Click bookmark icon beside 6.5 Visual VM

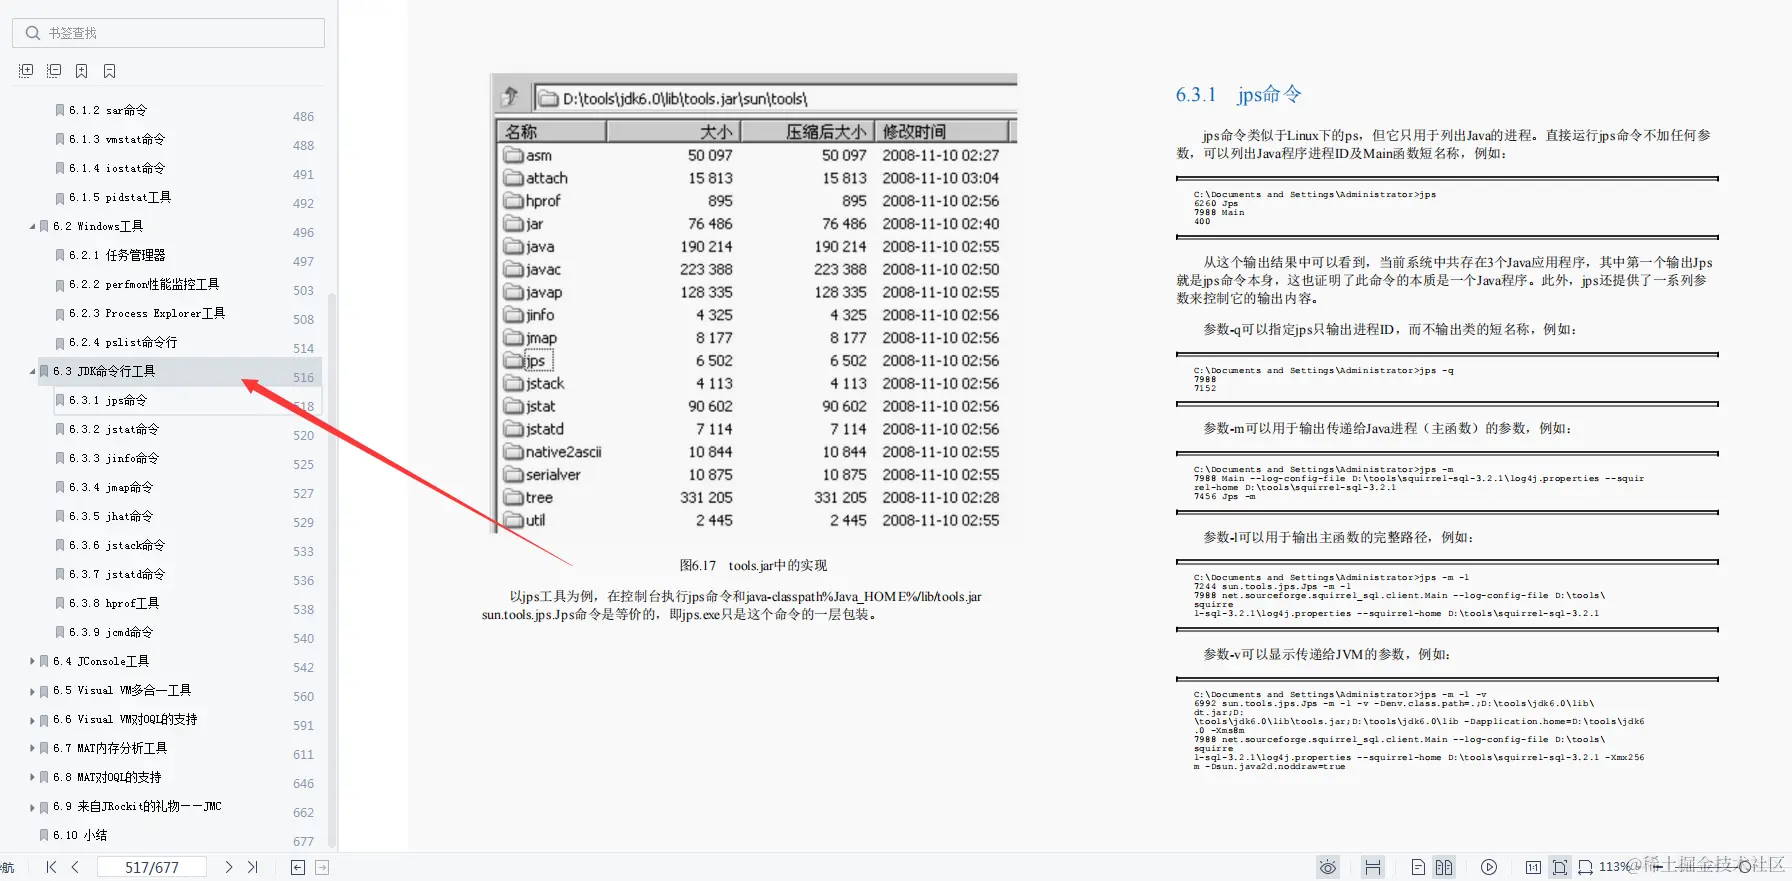(x=44, y=691)
